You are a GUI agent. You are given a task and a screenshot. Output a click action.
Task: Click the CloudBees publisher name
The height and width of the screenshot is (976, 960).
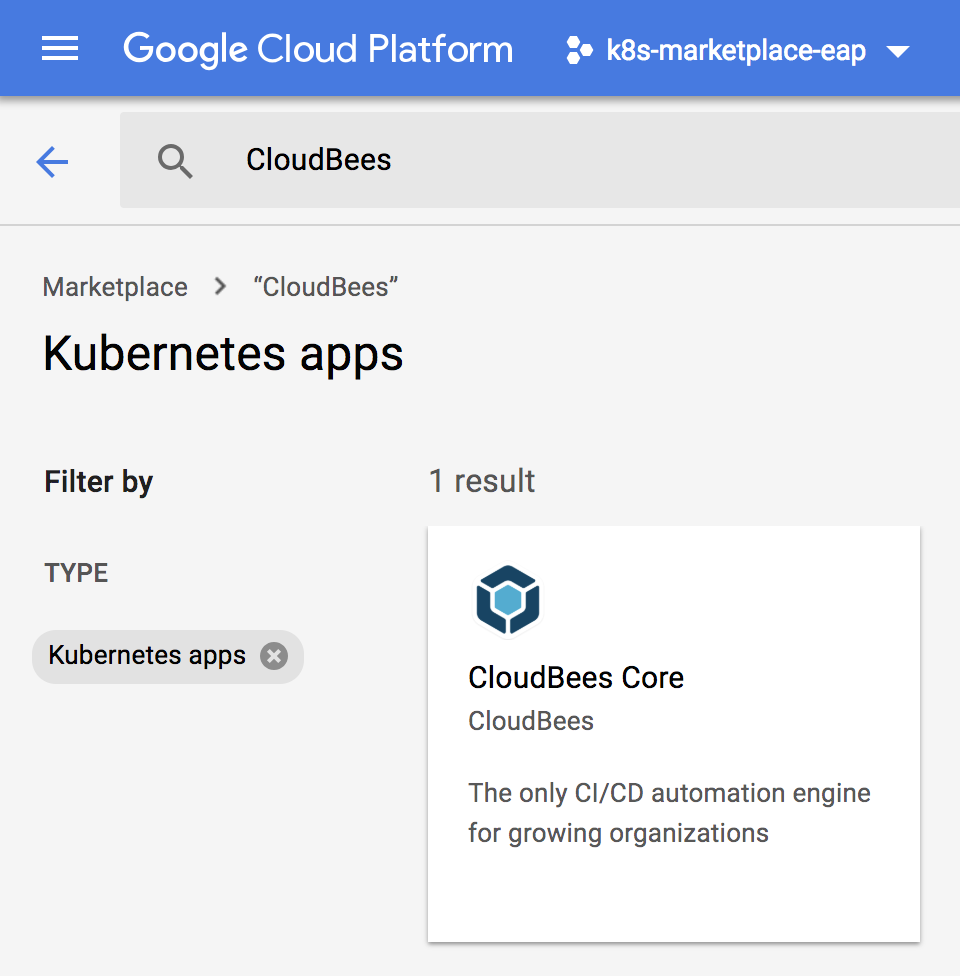(531, 721)
